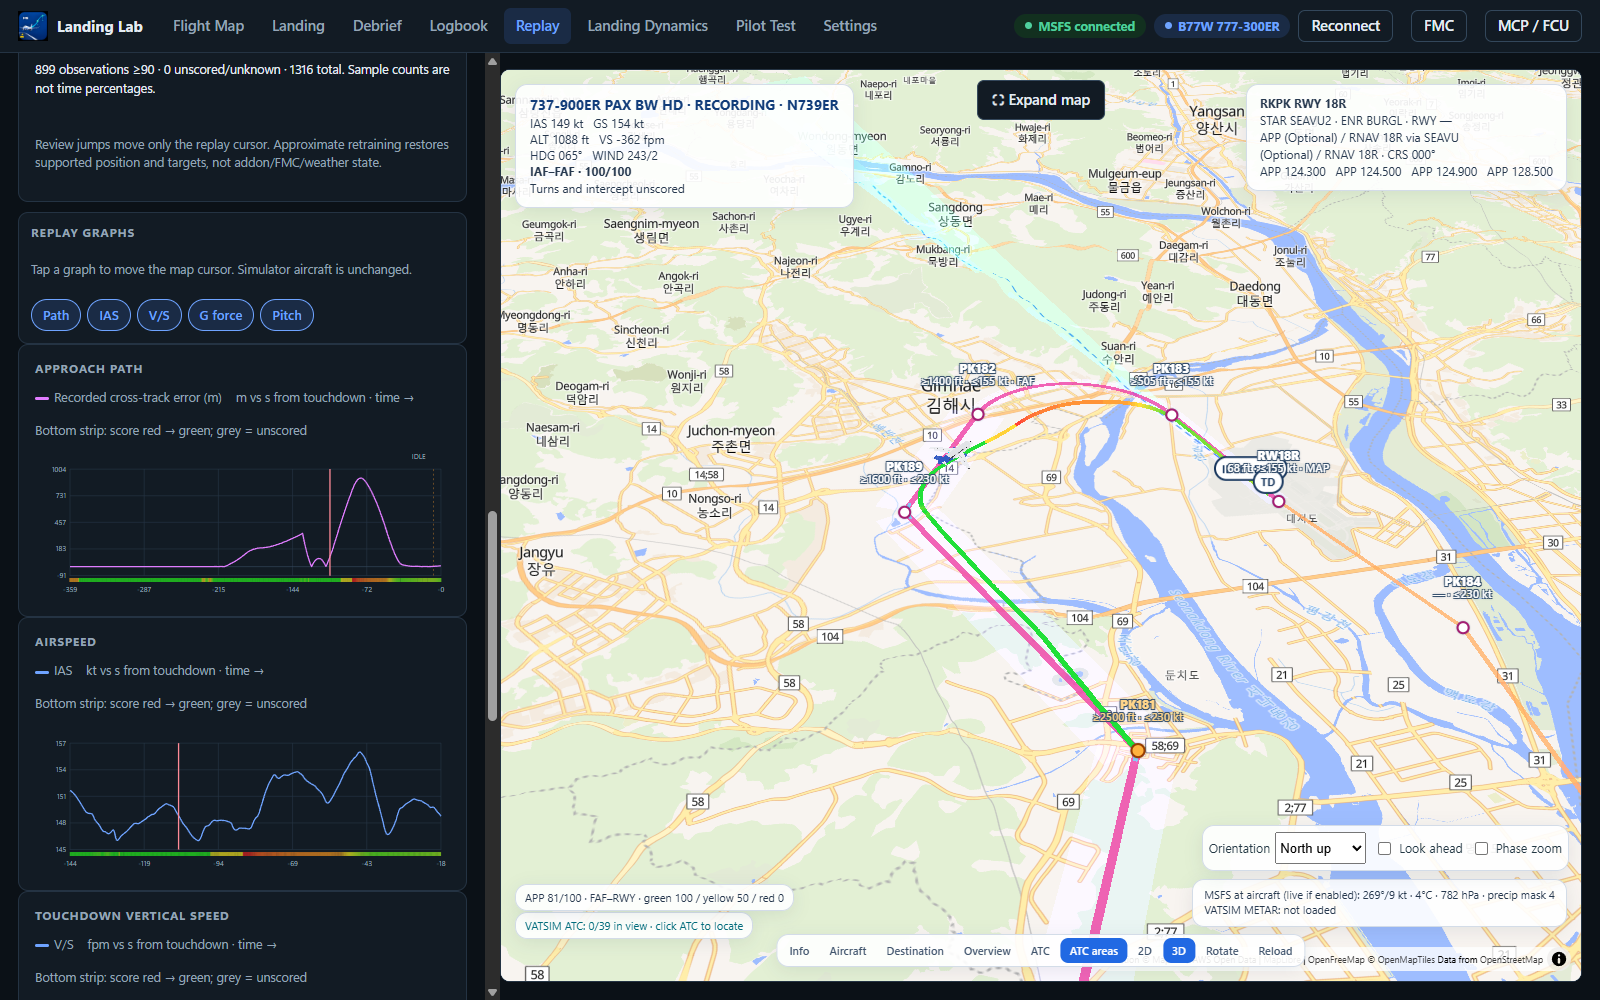Click Expand map button
This screenshot has width=1600, height=1000.
pyautogui.click(x=1041, y=100)
